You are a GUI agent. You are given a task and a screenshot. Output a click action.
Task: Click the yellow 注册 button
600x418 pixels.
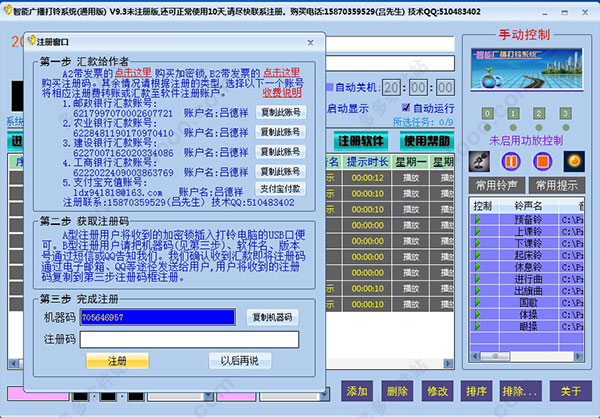(117, 361)
